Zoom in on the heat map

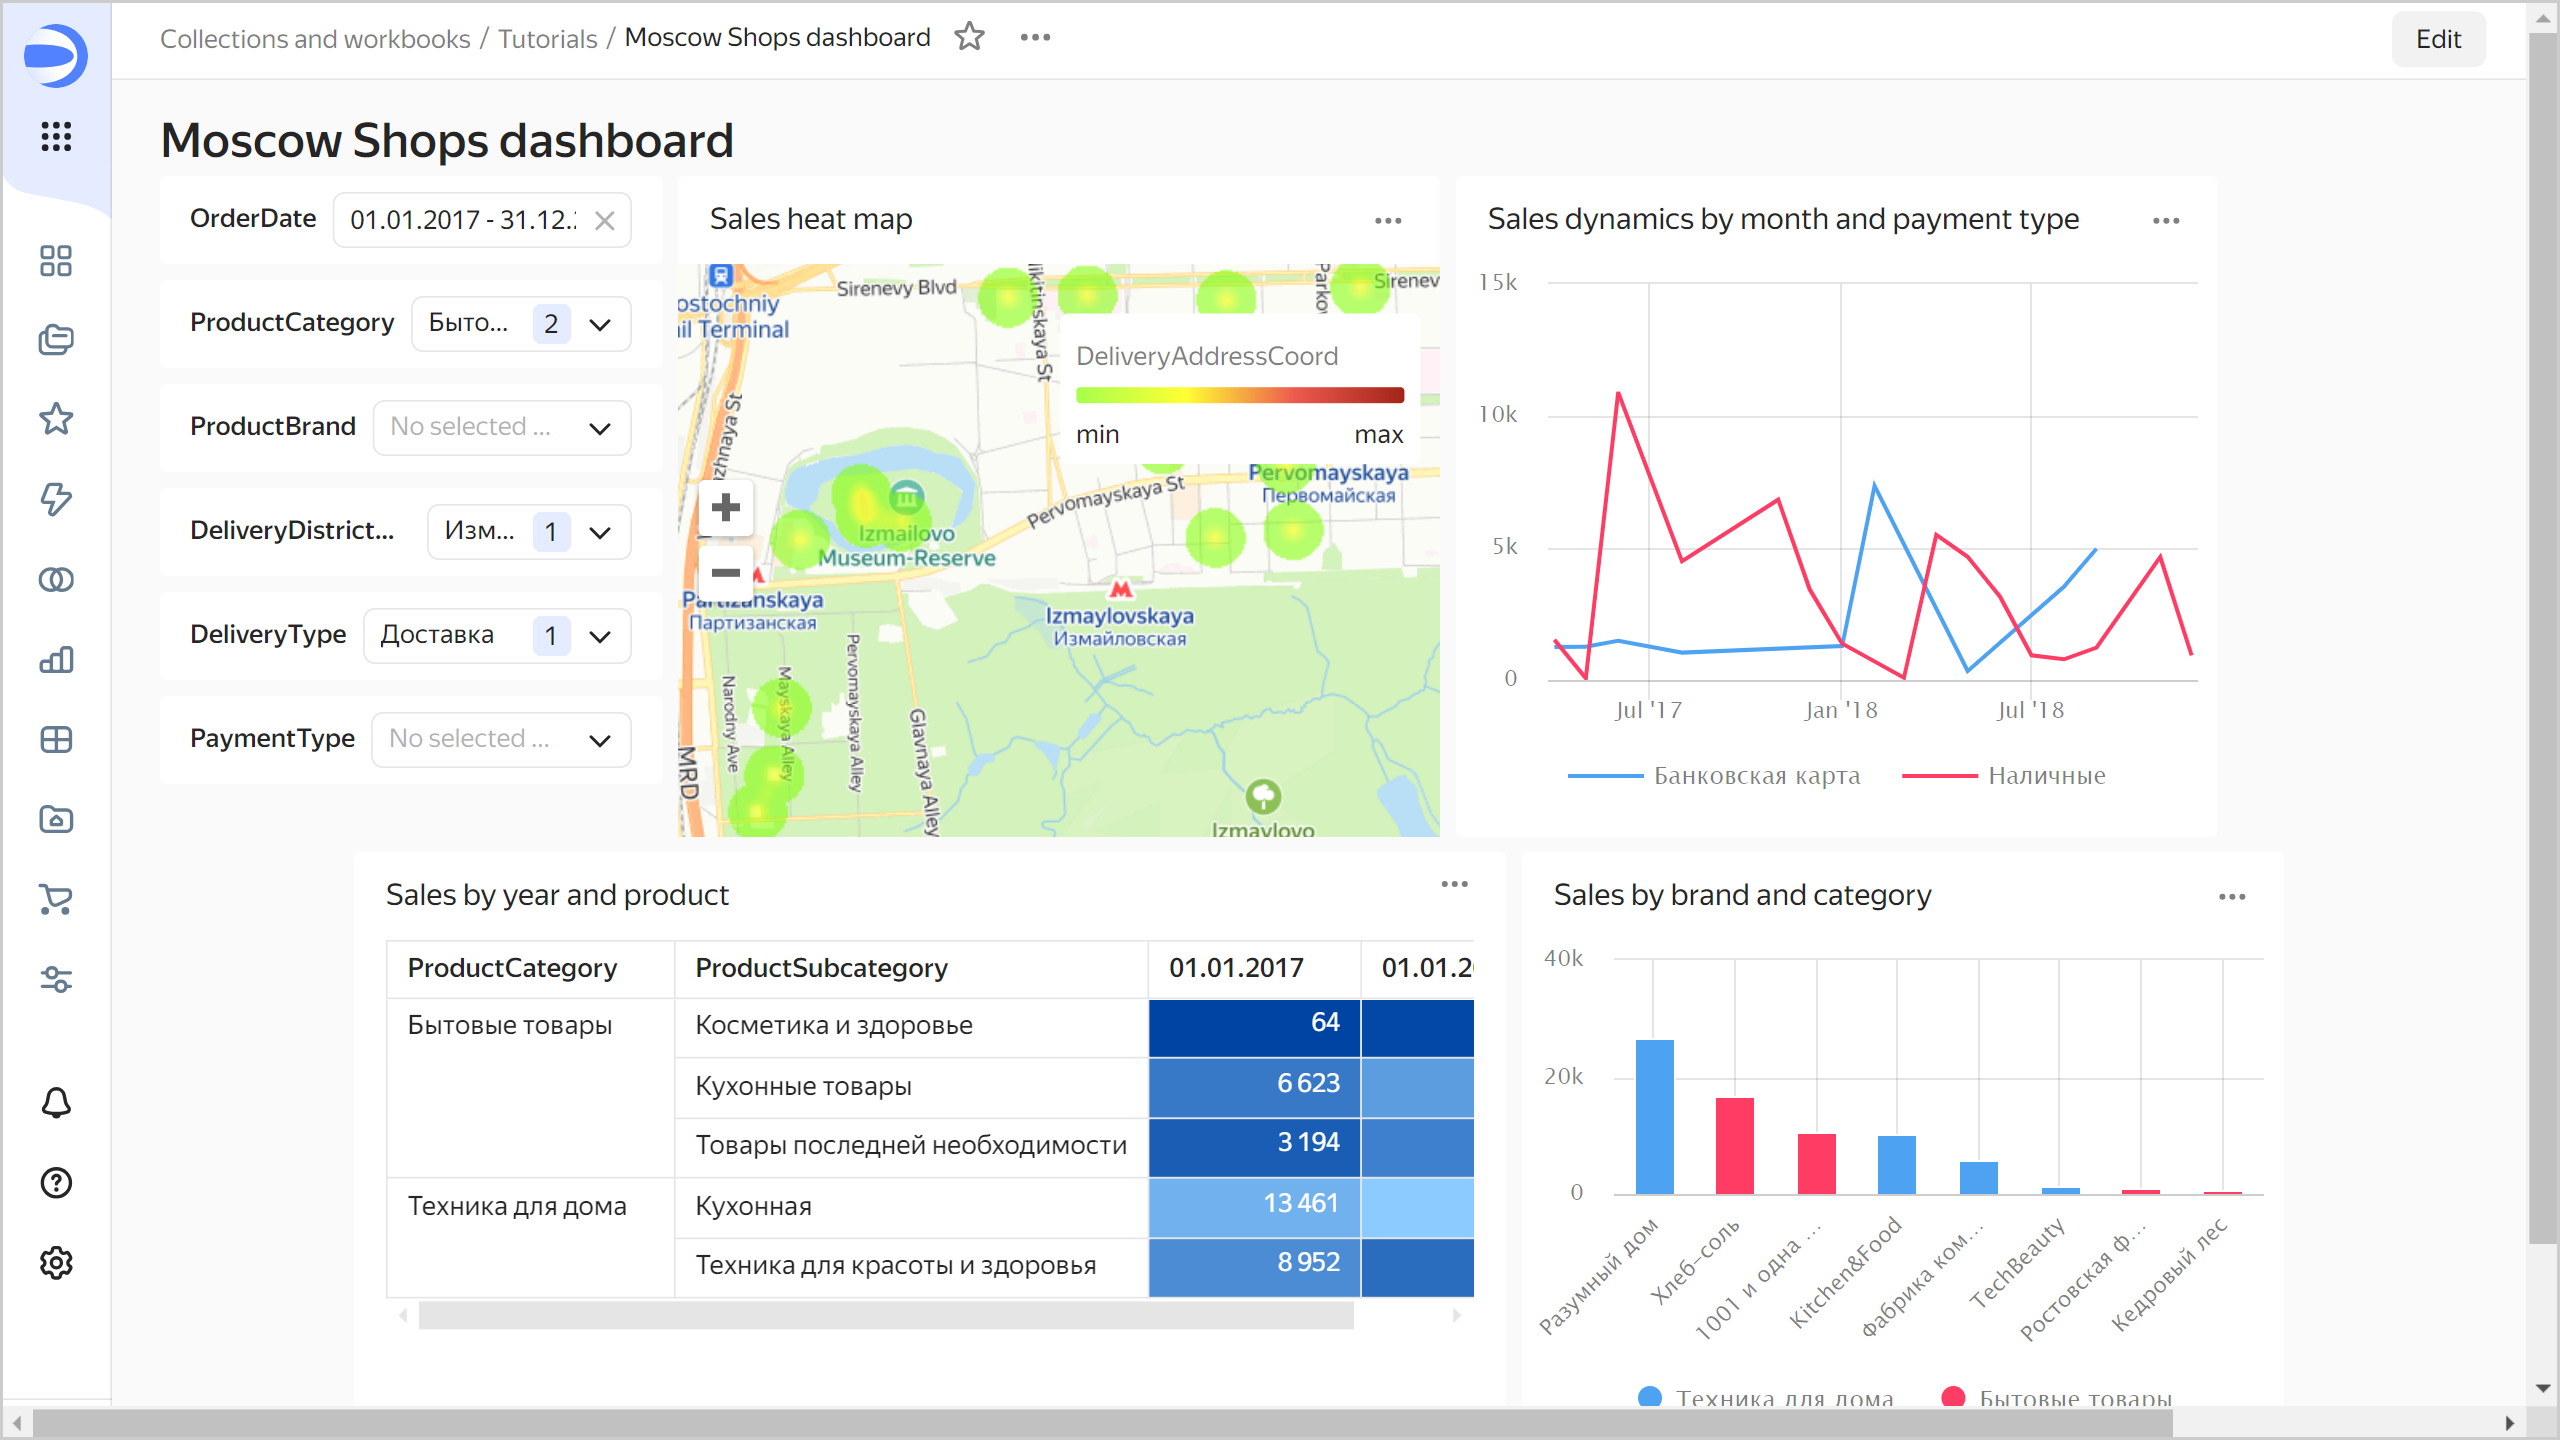tap(726, 508)
